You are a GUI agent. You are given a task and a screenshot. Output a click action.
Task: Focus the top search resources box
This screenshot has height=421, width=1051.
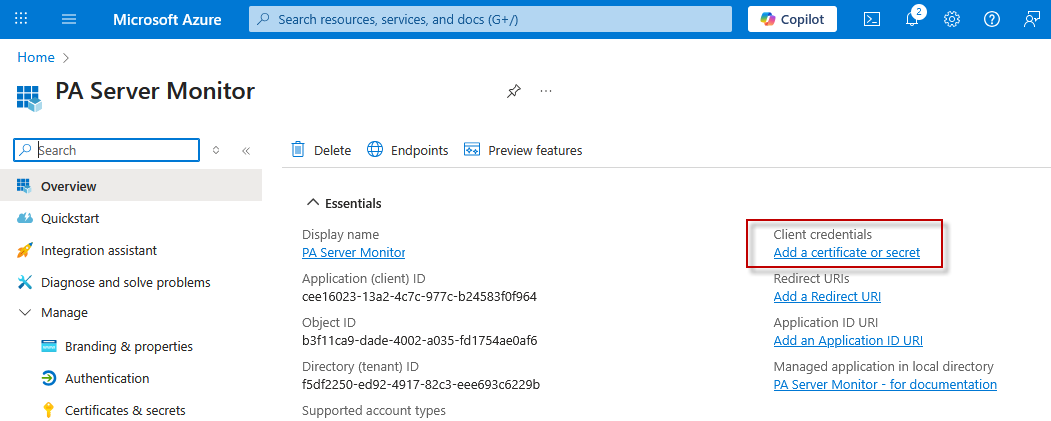tap(490, 19)
